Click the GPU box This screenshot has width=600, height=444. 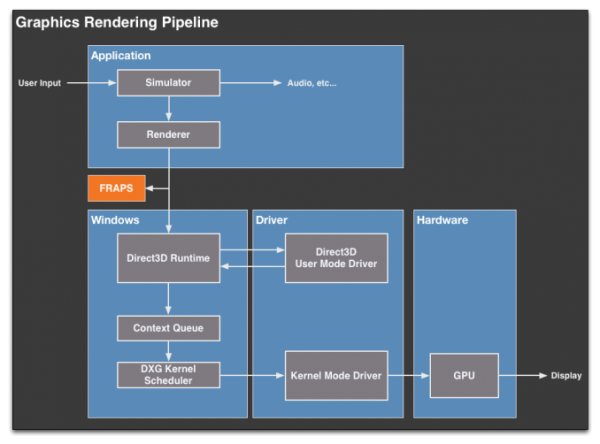coord(464,375)
